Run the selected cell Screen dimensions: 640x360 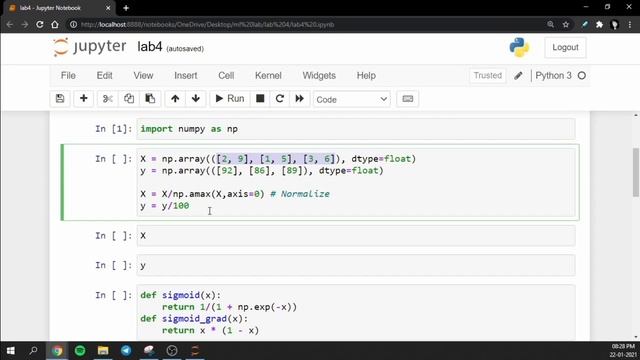click(229, 99)
